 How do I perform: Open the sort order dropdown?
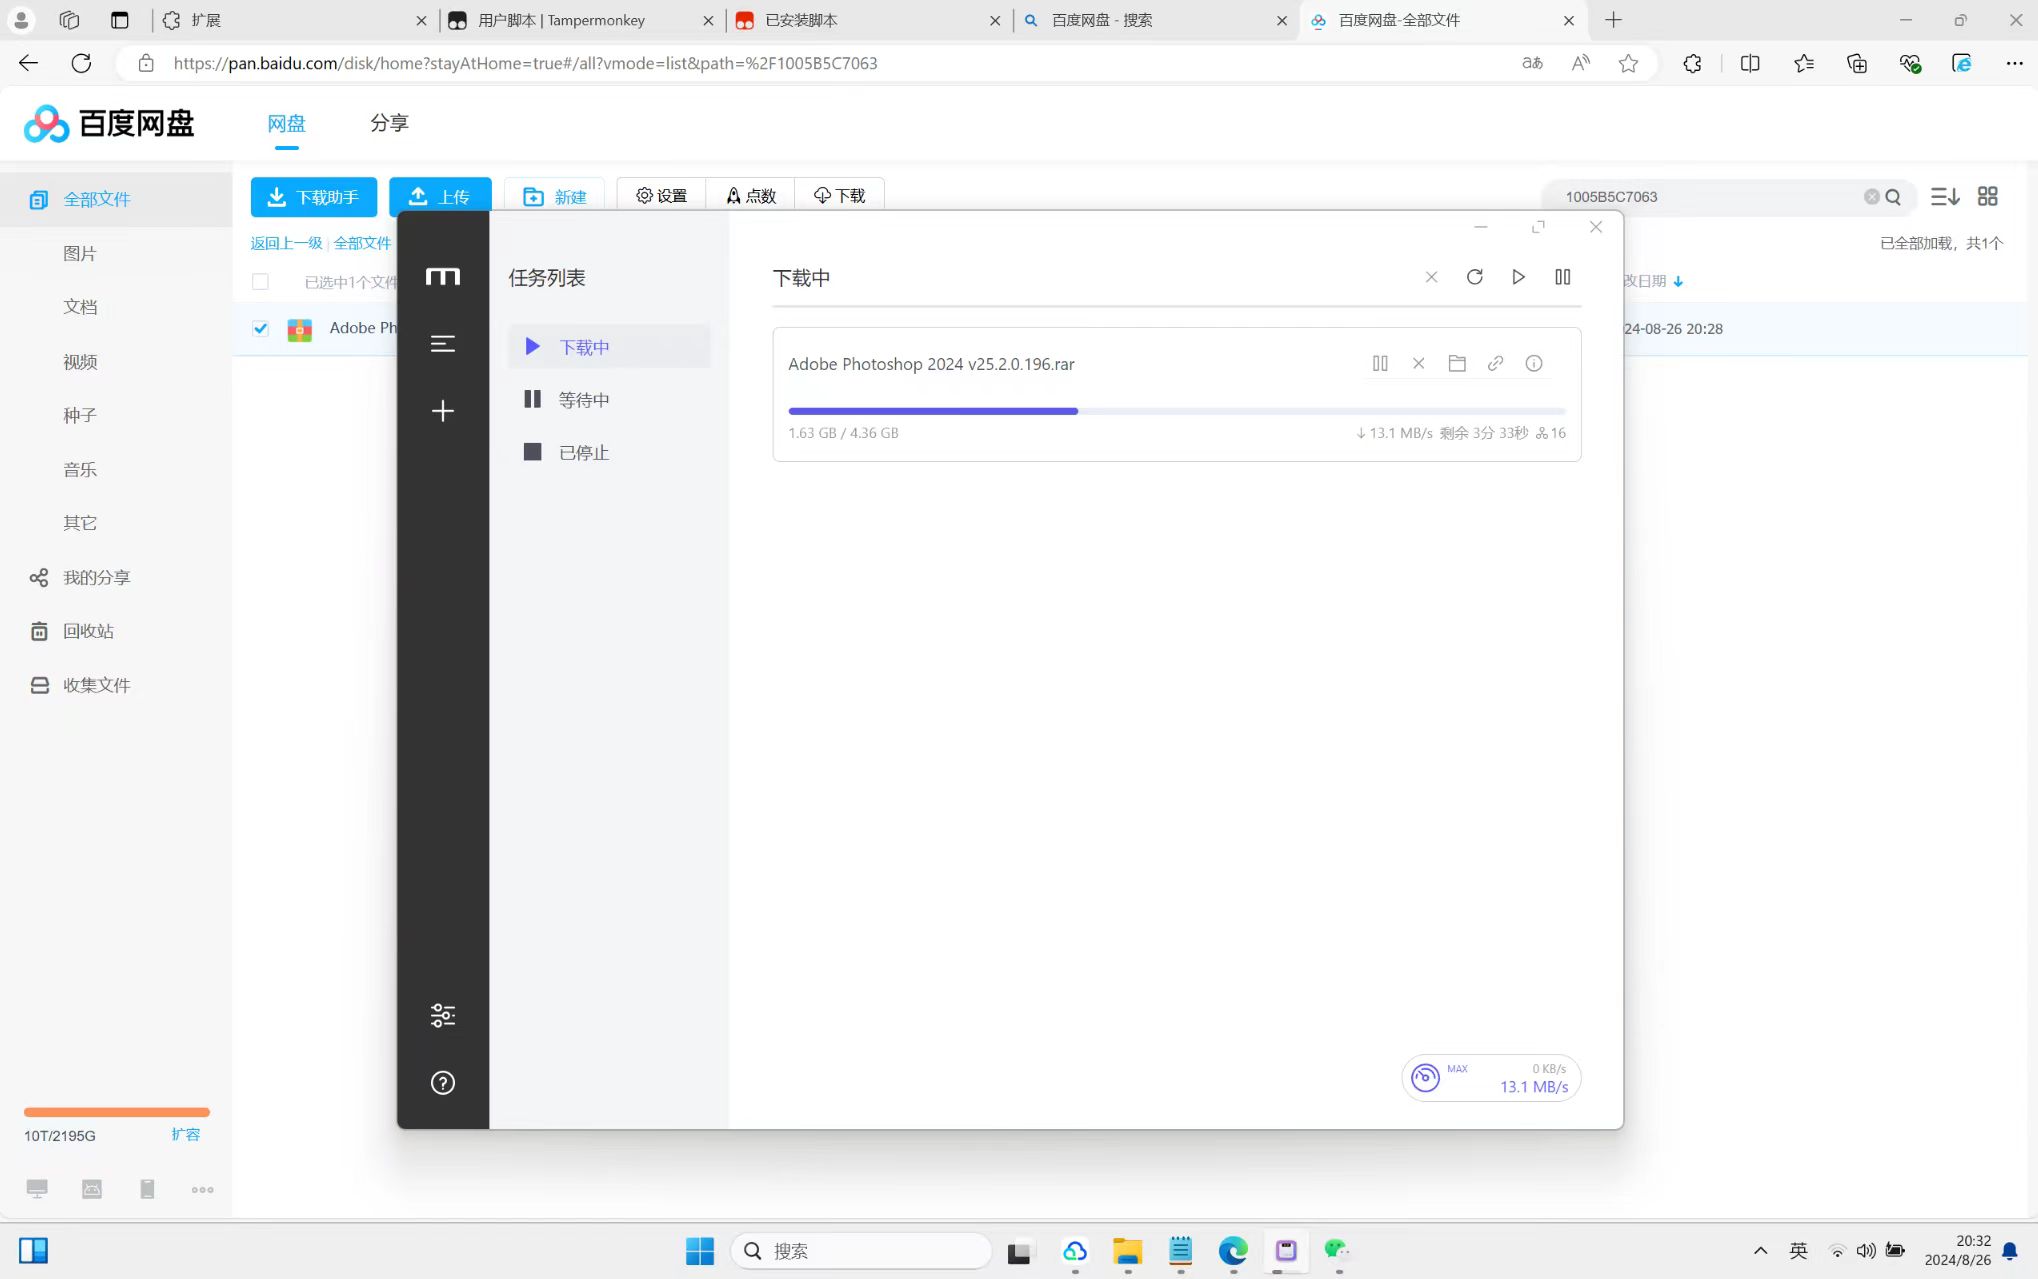(1944, 197)
